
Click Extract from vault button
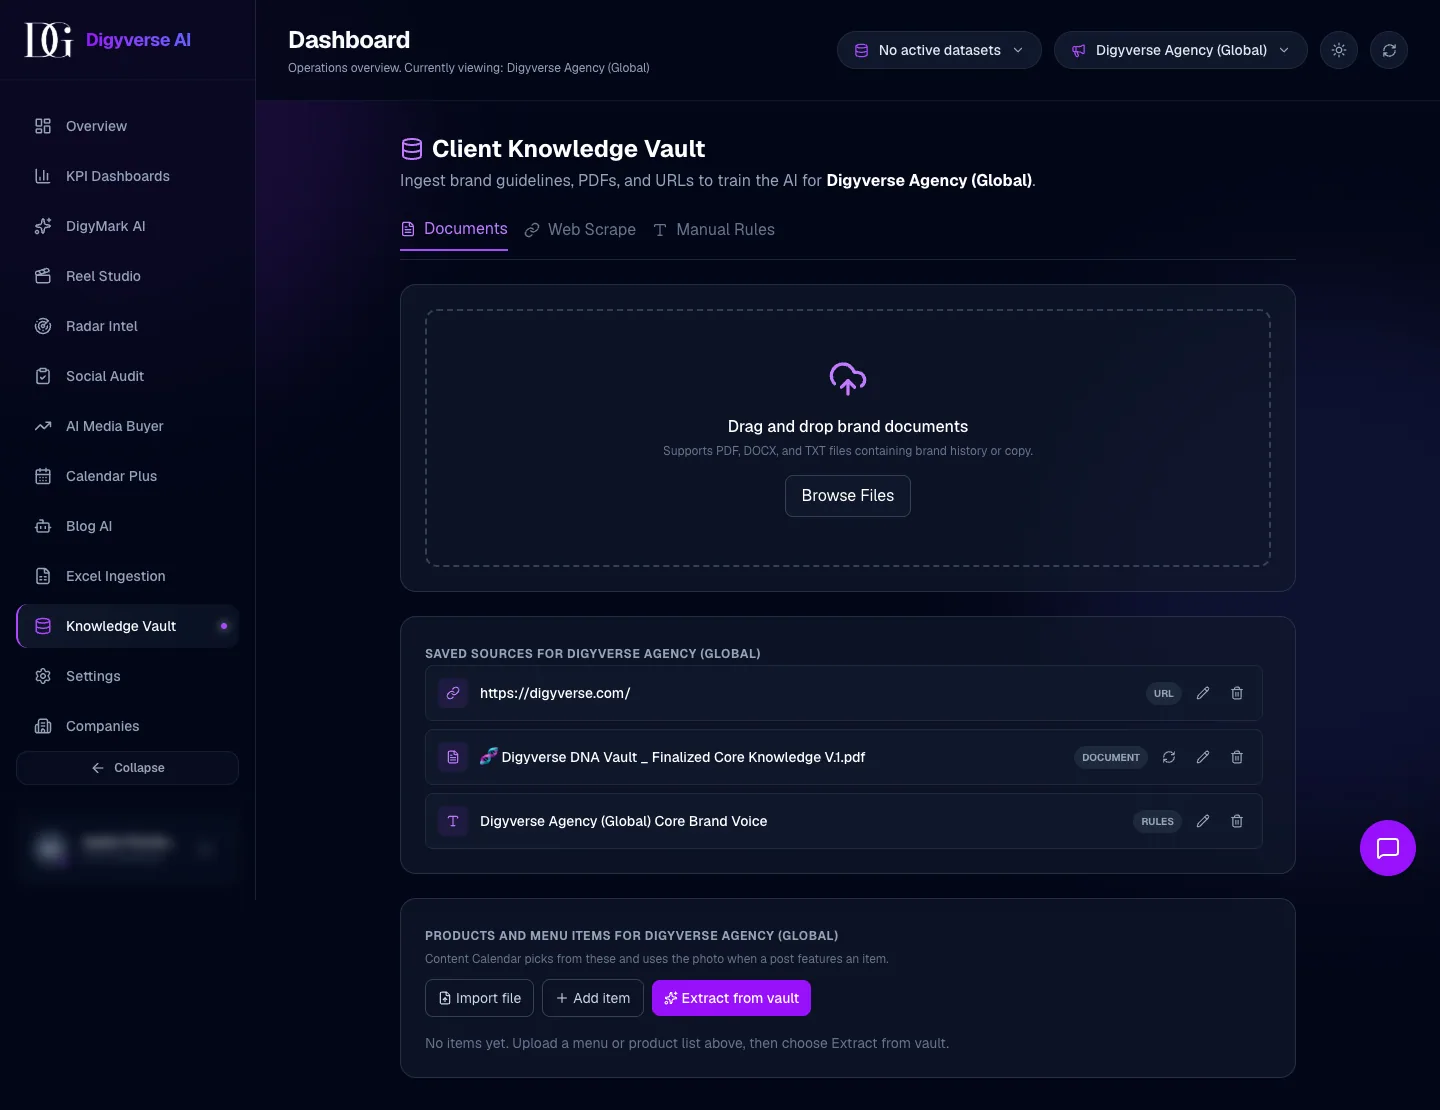pos(731,998)
